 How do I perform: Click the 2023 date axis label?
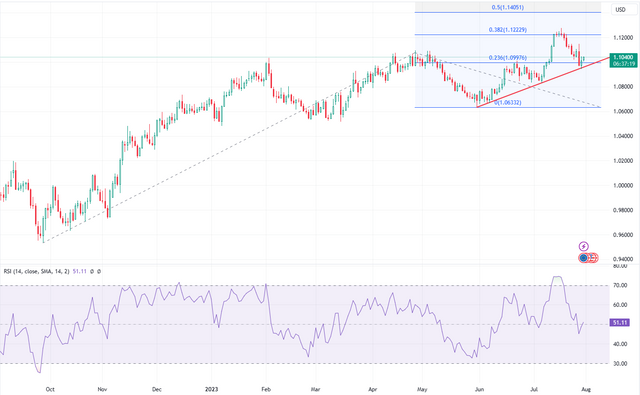pyautogui.click(x=211, y=389)
